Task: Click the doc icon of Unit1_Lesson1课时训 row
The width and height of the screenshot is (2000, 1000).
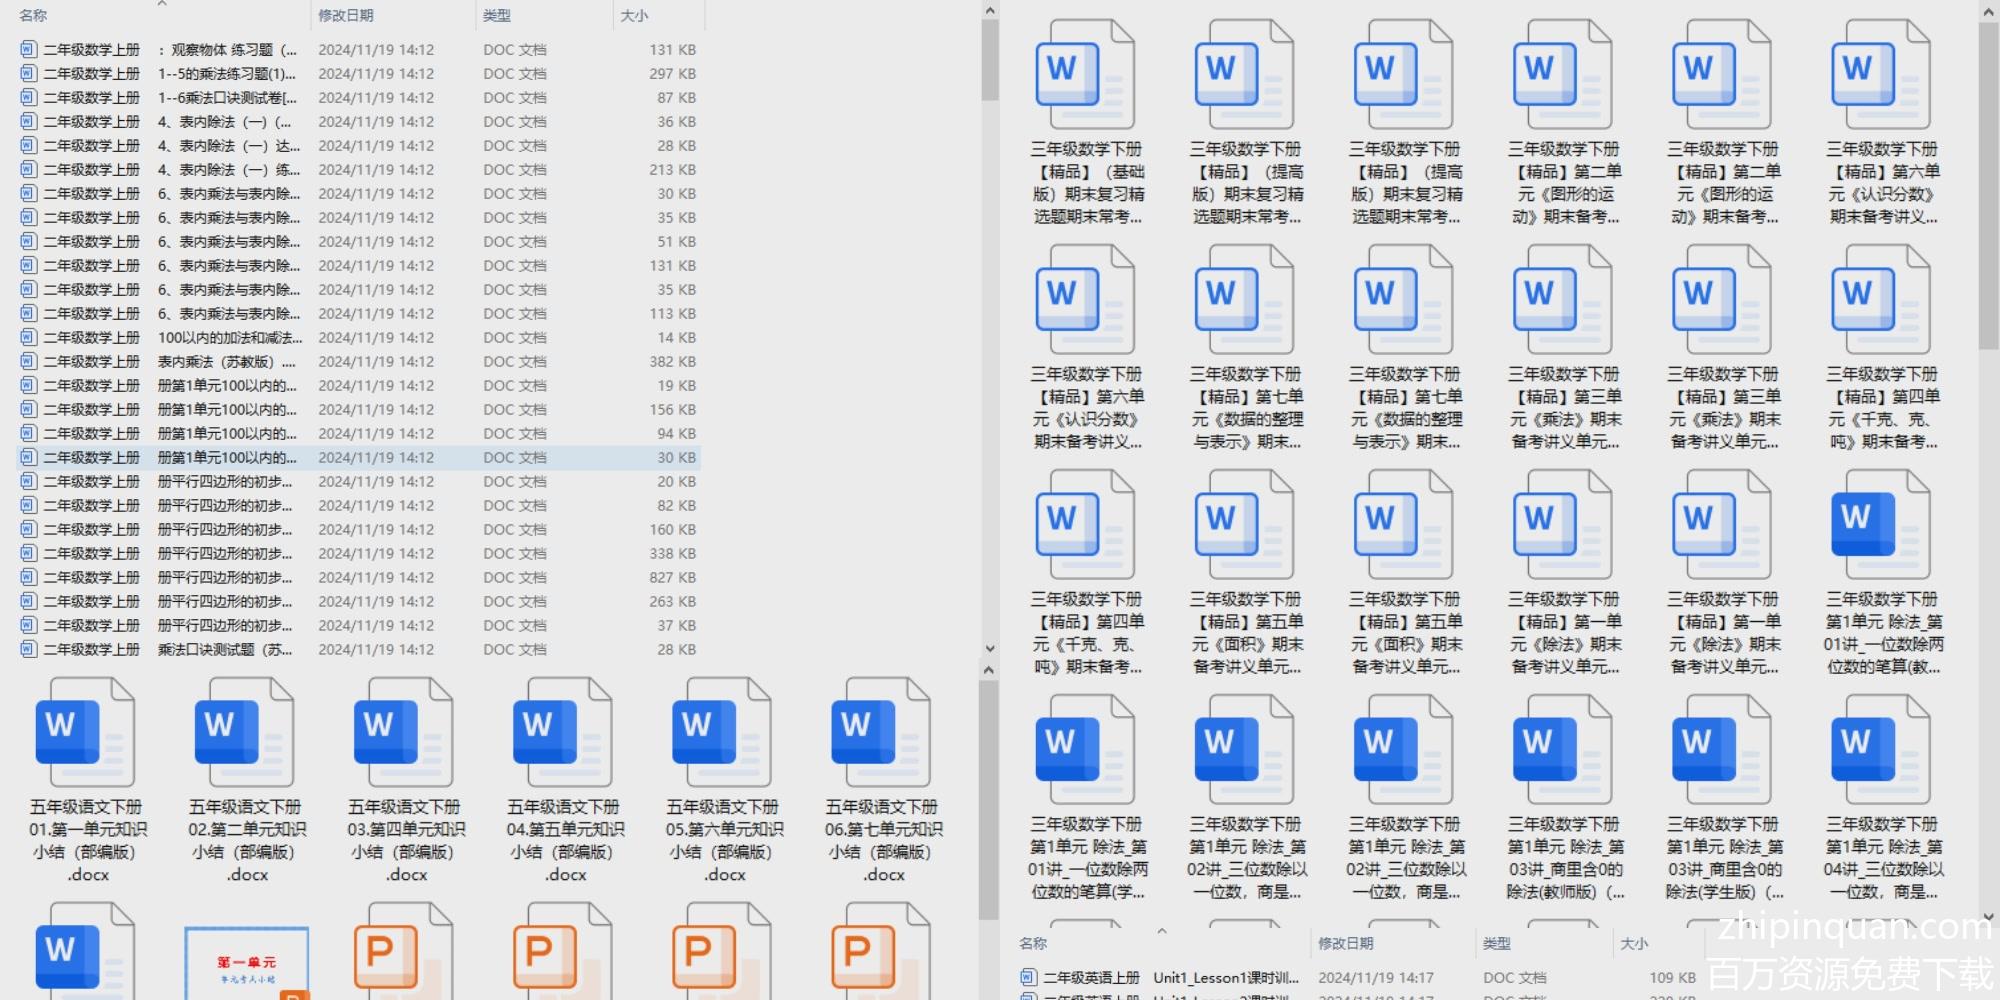Action: click(1028, 977)
